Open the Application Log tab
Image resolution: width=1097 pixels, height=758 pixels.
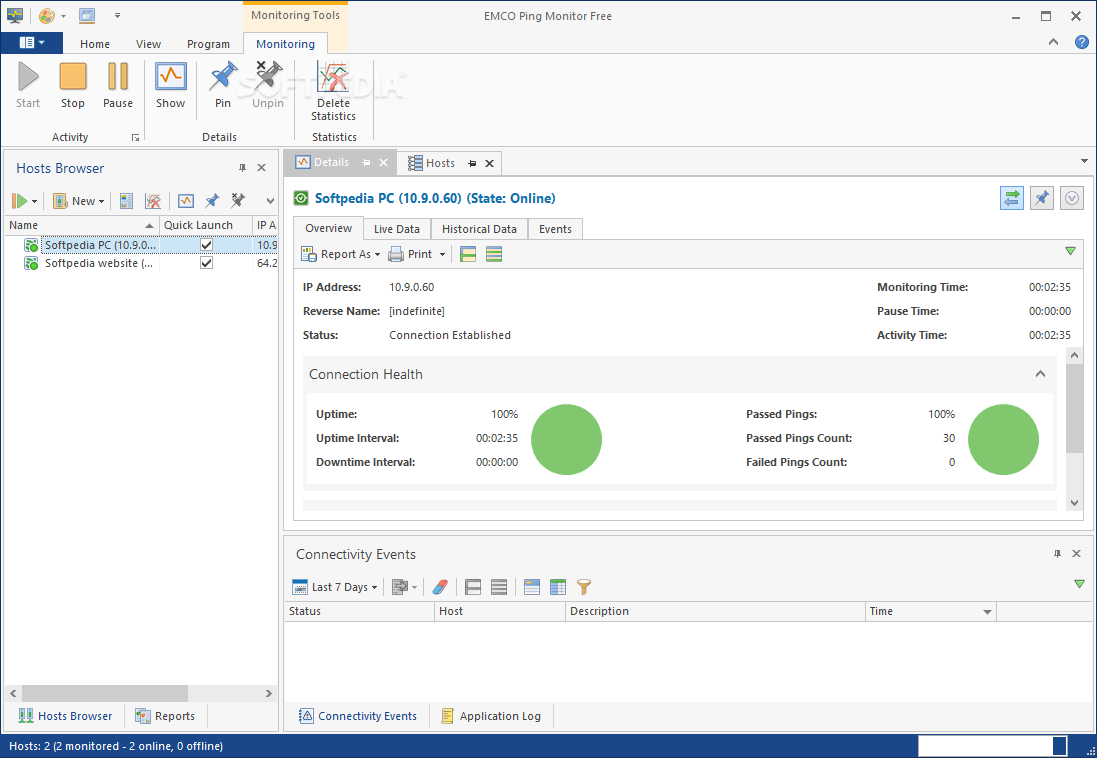pos(491,716)
